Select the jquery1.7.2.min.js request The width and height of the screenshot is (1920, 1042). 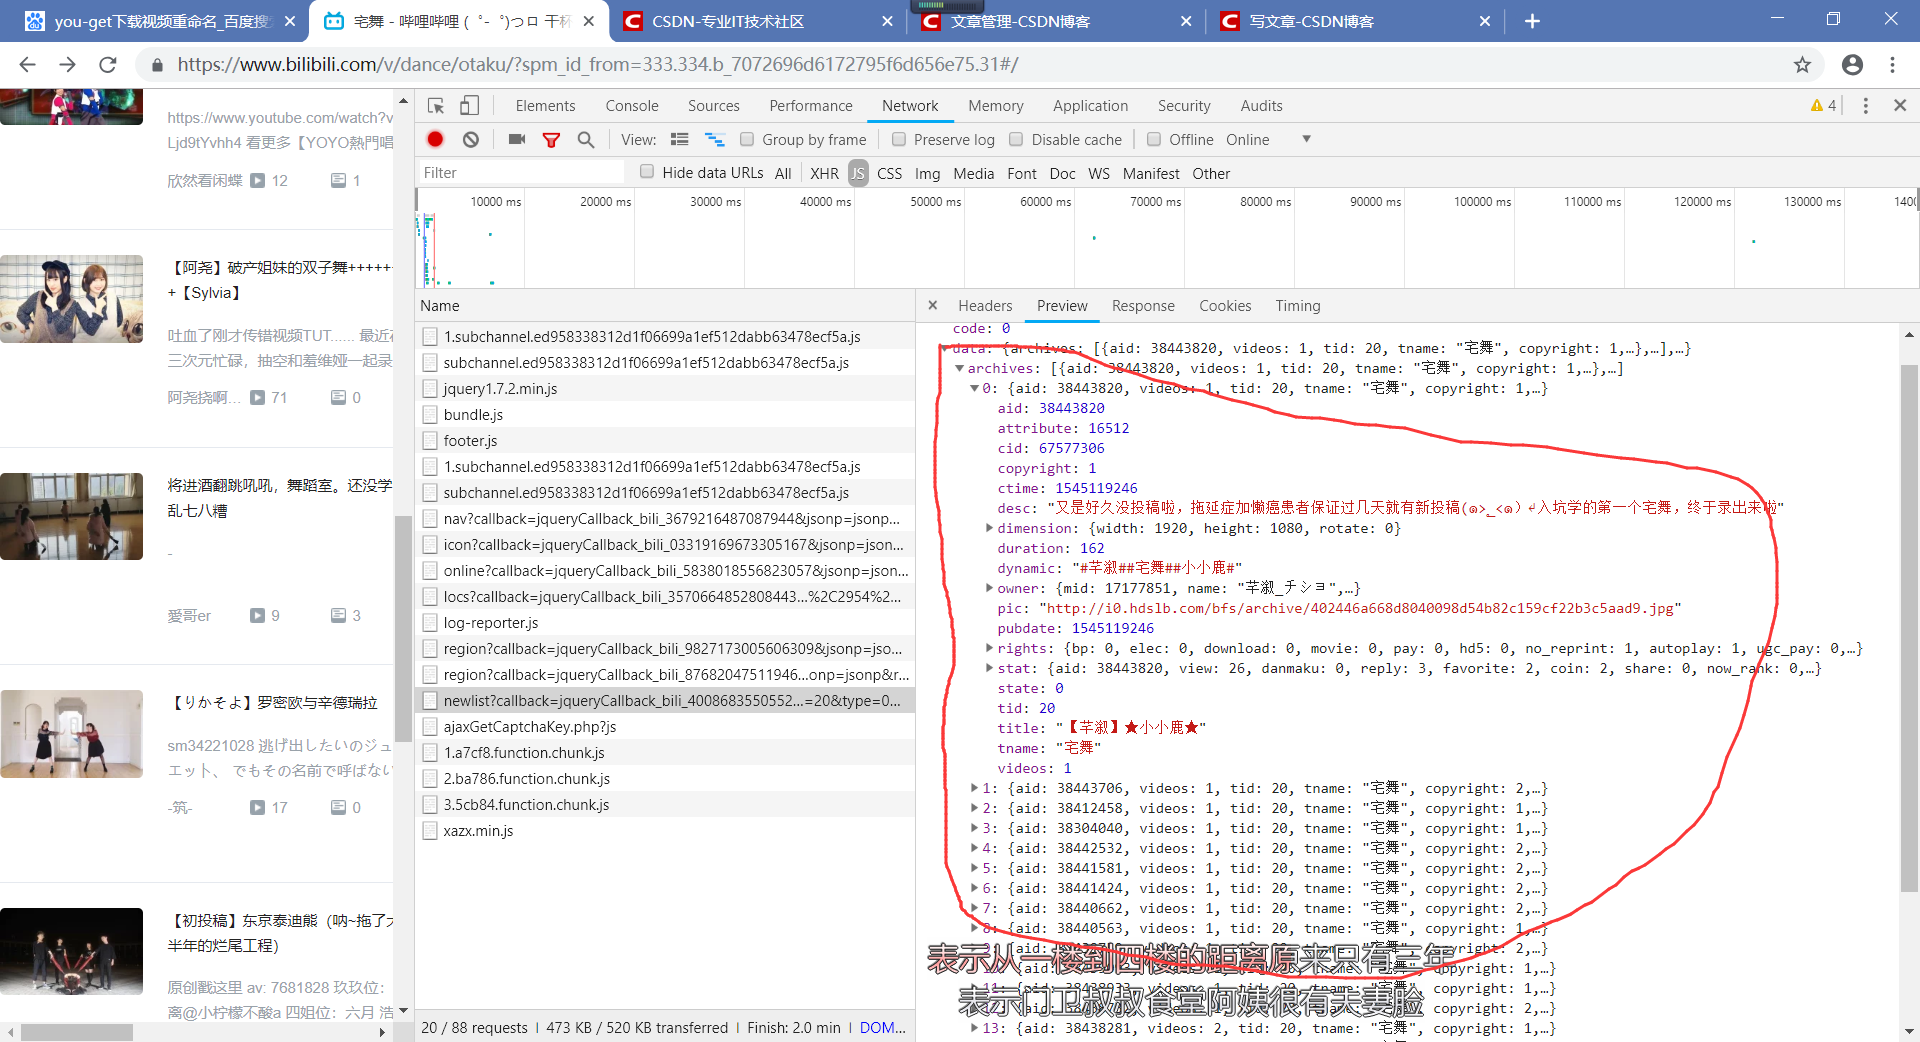coord(665,388)
